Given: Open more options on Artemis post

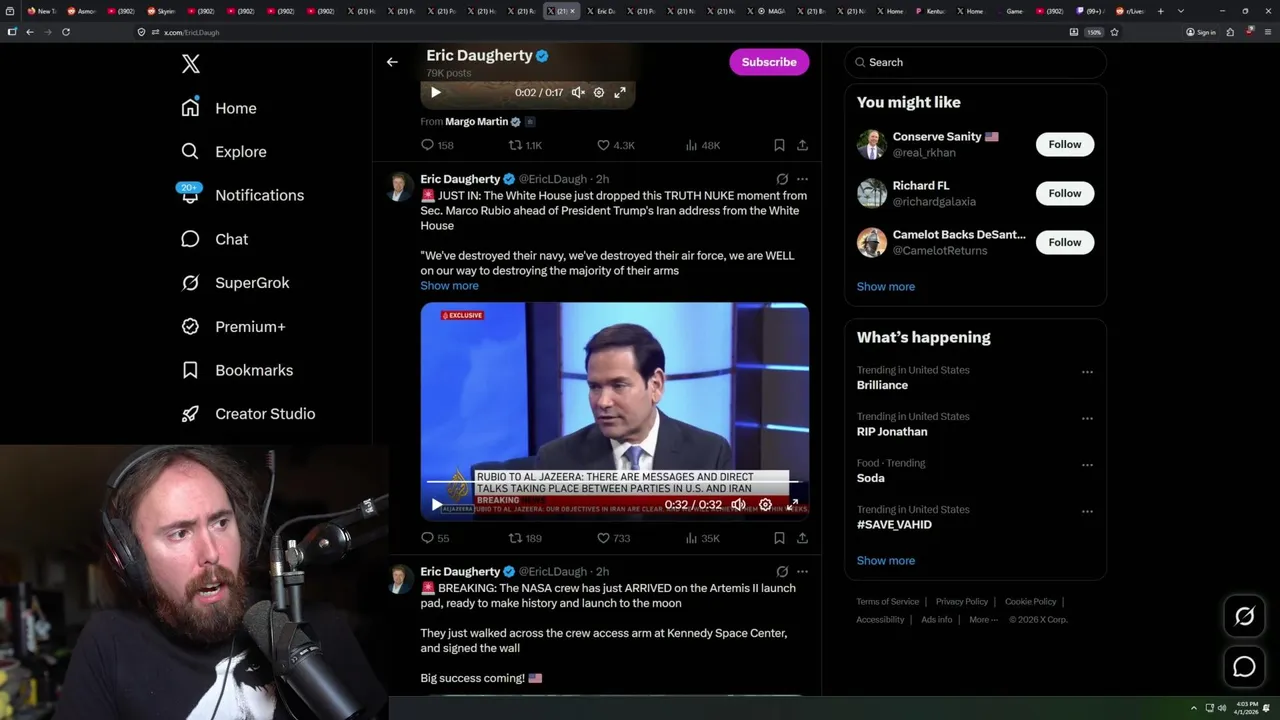Looking at the screenshot, I should 802,572.
